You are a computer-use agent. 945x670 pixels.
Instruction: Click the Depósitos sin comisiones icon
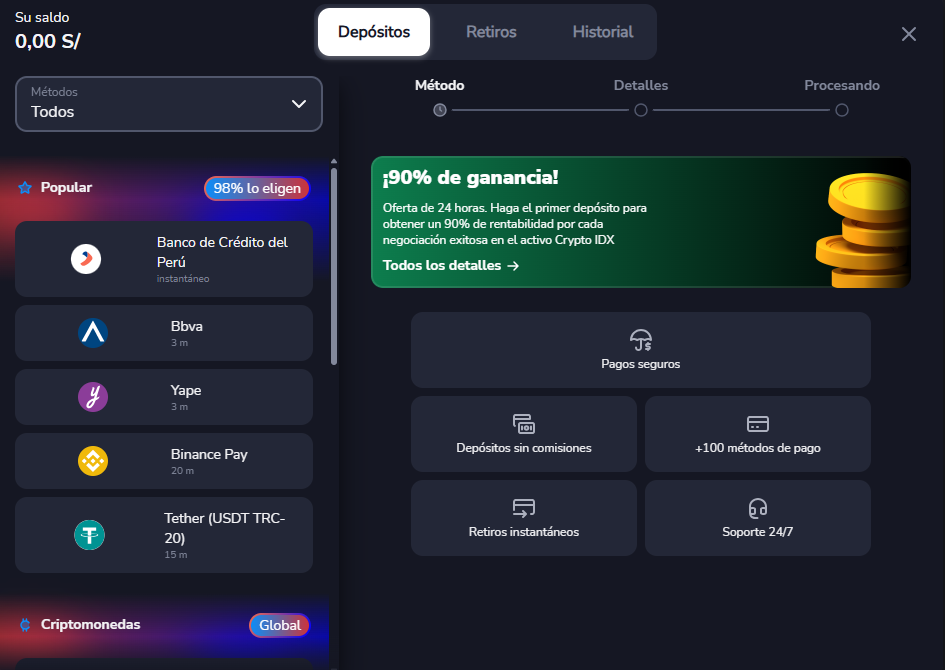coord(524,424)
